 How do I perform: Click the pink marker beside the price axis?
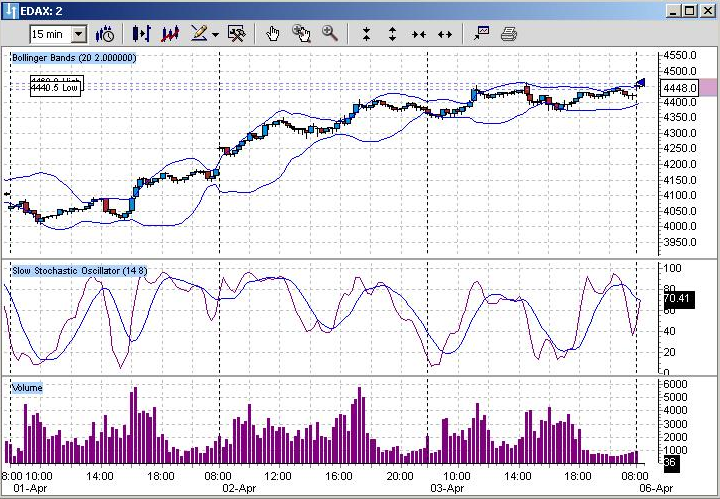coord(708,87)
